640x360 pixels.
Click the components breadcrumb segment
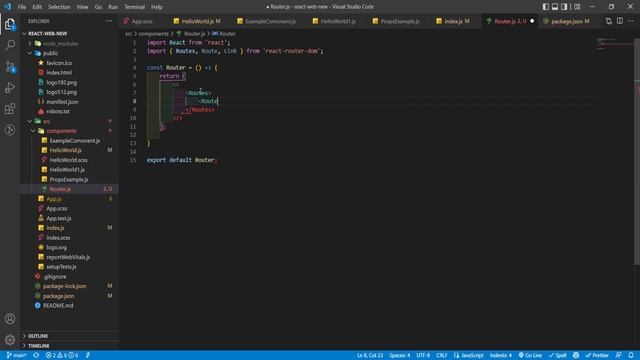pos(153,34)
